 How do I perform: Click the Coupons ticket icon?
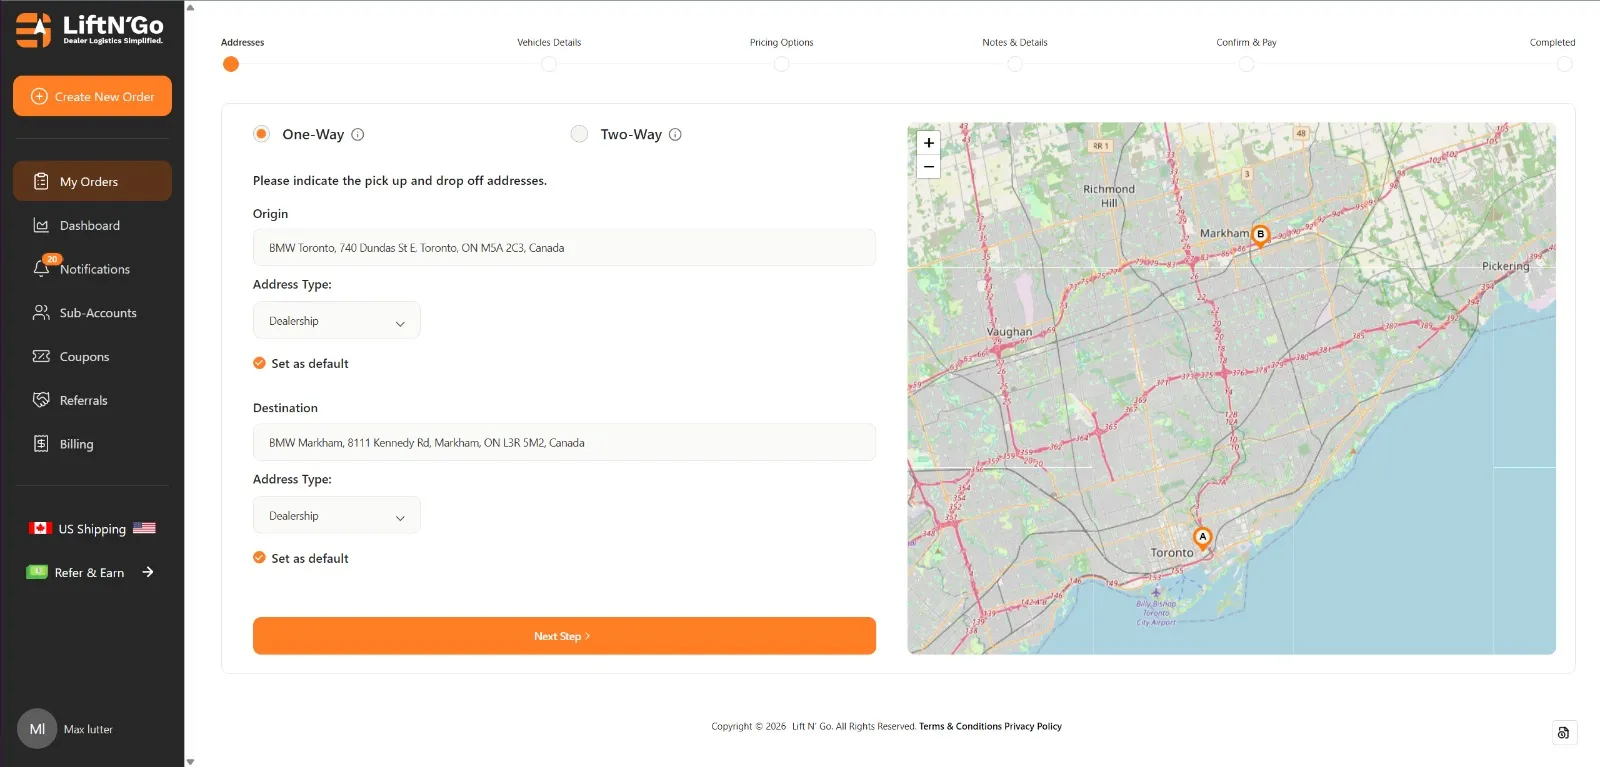[41, 356]
